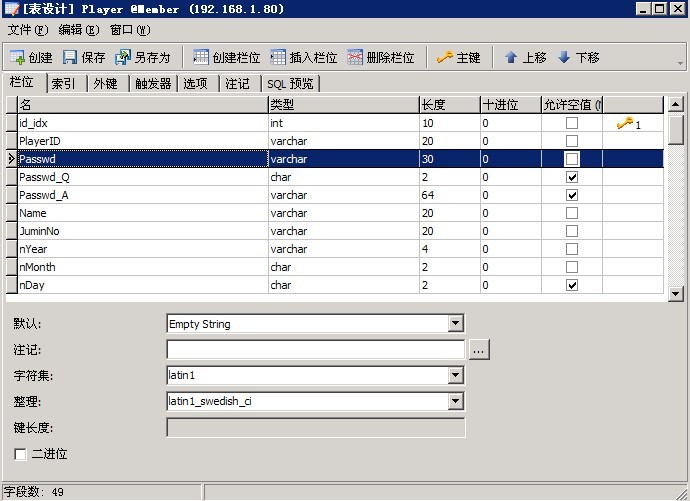Switch to the SQL 预览 tab
The height and width of the screenshot is (501, 690).
click(289, 84)
